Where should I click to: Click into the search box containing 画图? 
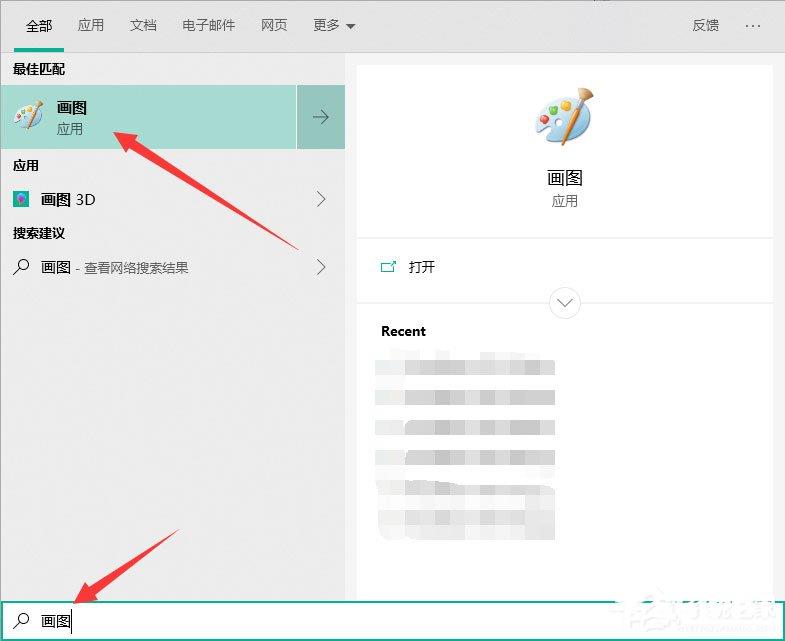tap(392, 620)
